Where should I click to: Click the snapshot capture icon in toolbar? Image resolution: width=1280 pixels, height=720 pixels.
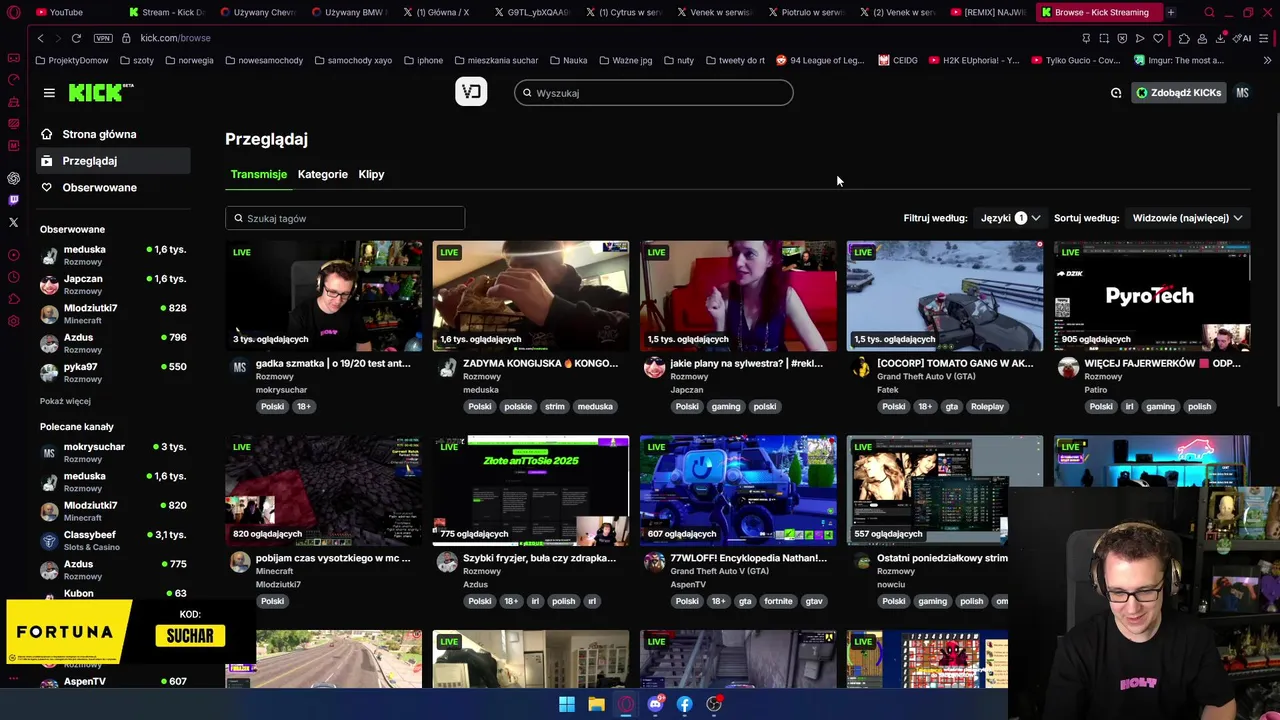click(1104, 38)
